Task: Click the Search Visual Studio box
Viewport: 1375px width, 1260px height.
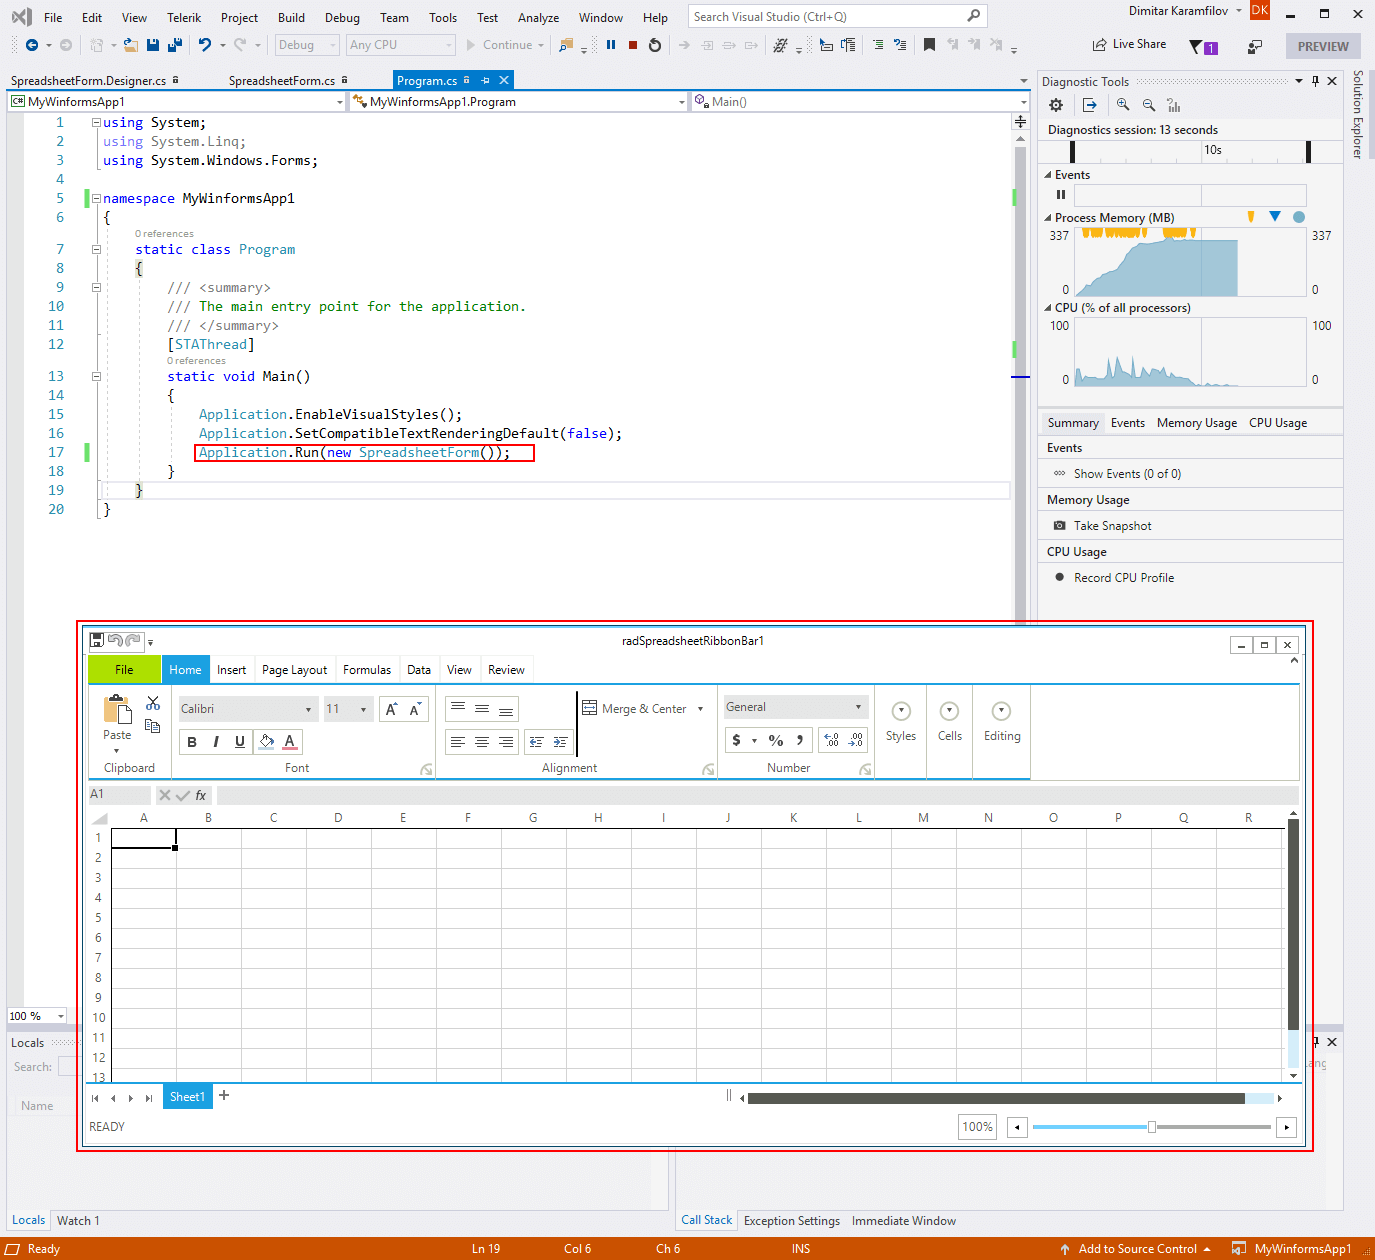Action: [x=837, y=17]
